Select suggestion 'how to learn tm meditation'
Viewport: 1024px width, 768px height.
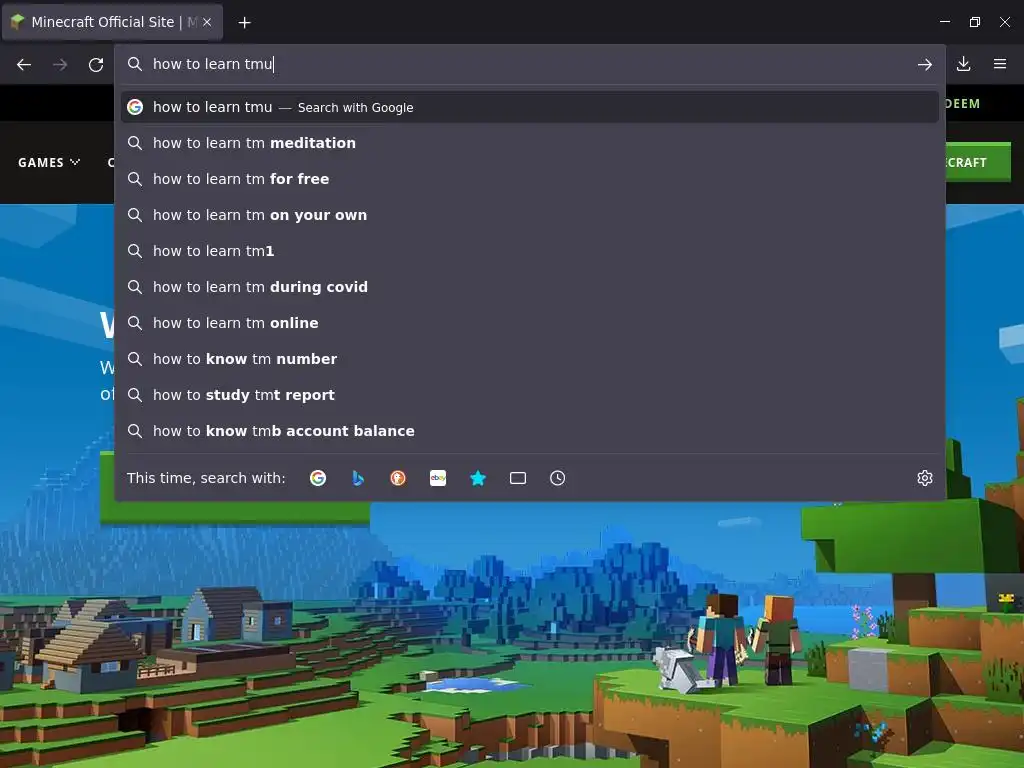(x=530, y=143)
